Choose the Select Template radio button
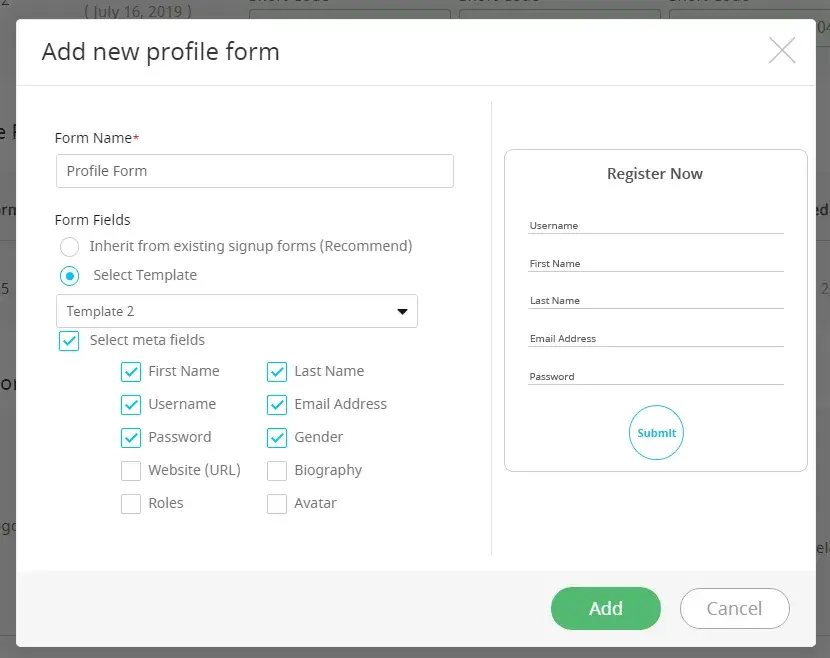830x658 pixels. (x=69, y=275)
